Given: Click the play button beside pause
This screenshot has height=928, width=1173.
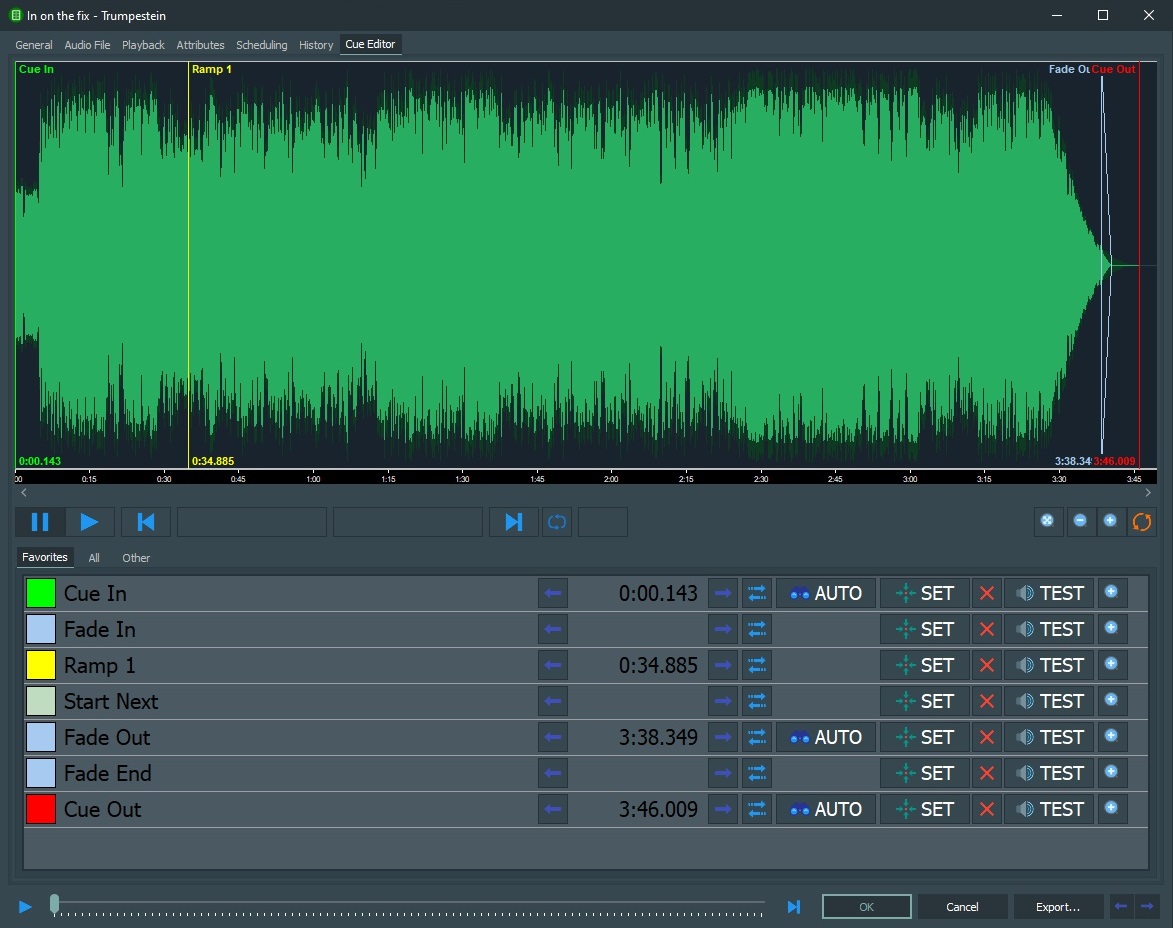Looking at the screenshot, I should 90,522.
